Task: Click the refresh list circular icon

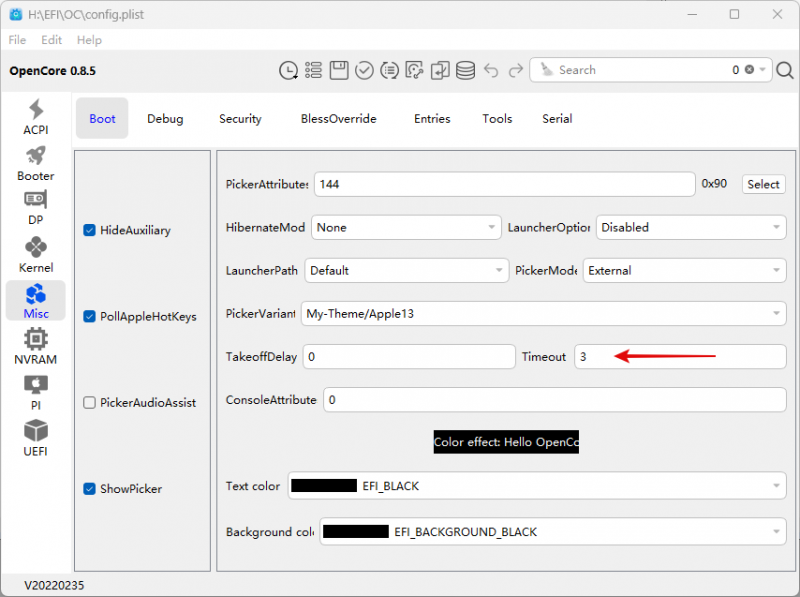Action: click(x=389, y=70)
